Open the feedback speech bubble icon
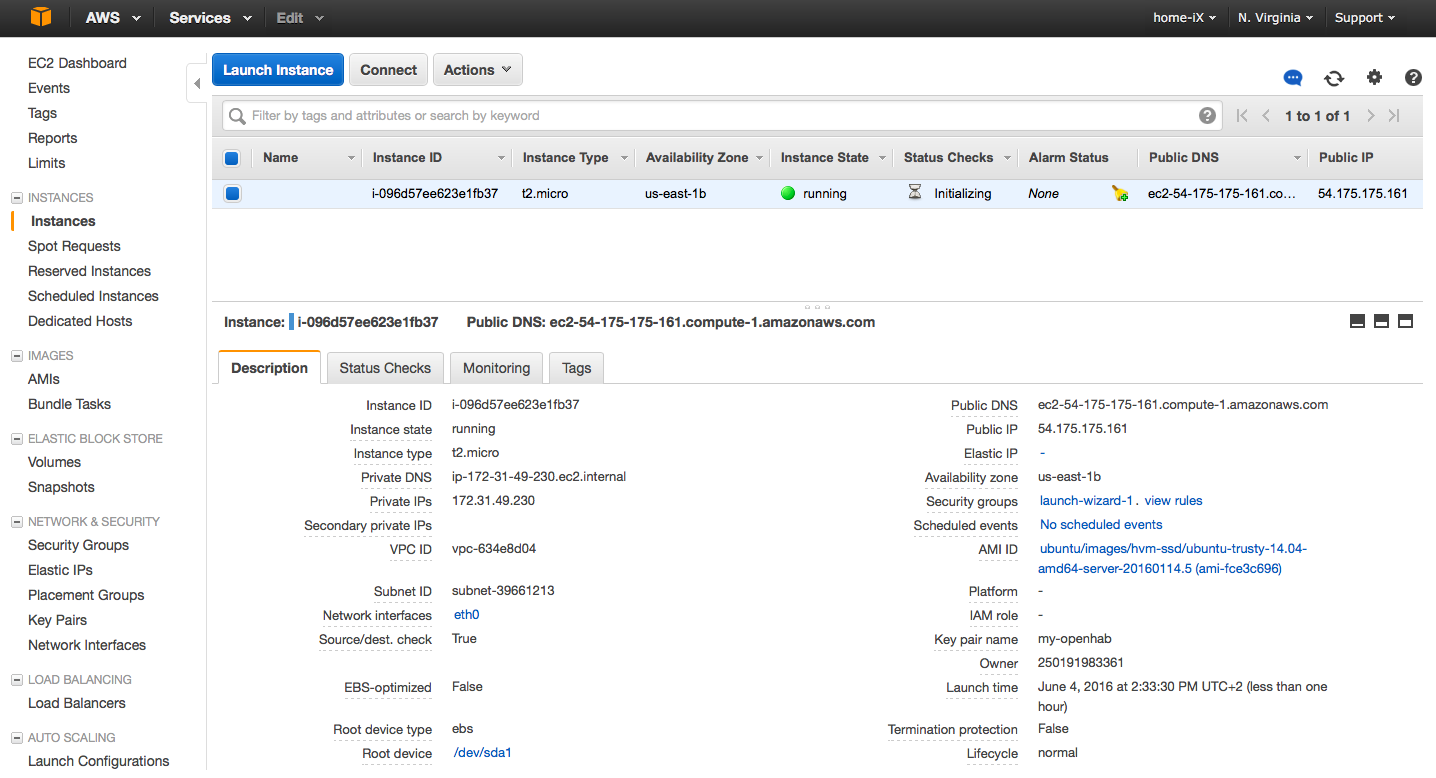The height and width of the screenshot is (778, 1436). (1293, 78)
